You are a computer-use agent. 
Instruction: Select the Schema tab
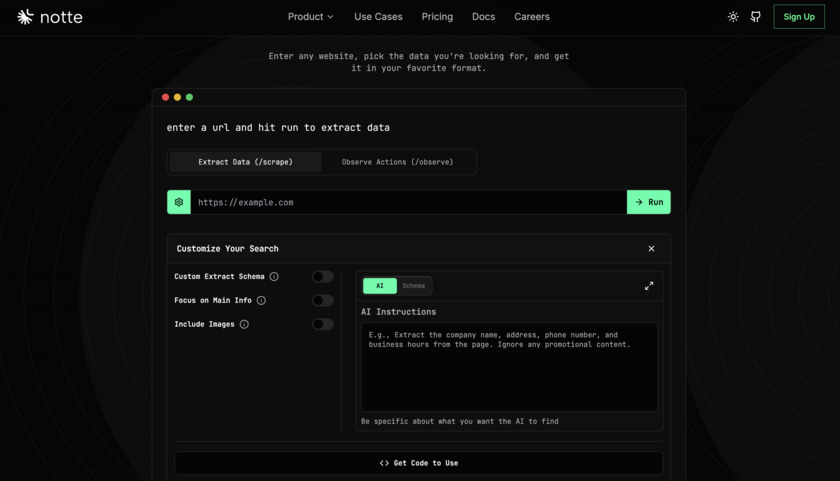[414, 286]
